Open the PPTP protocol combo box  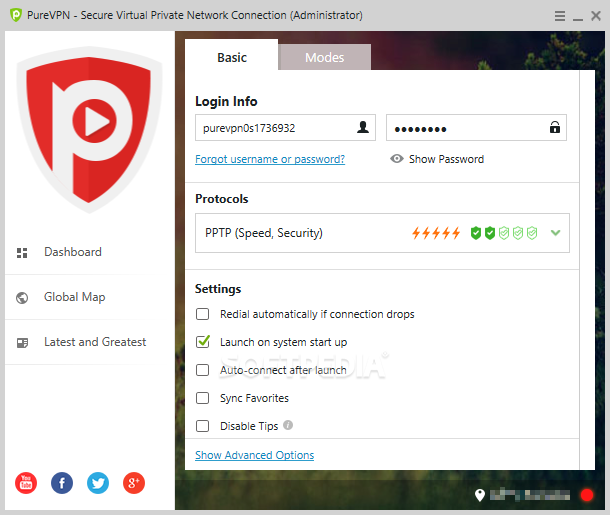tap(382, 233)
